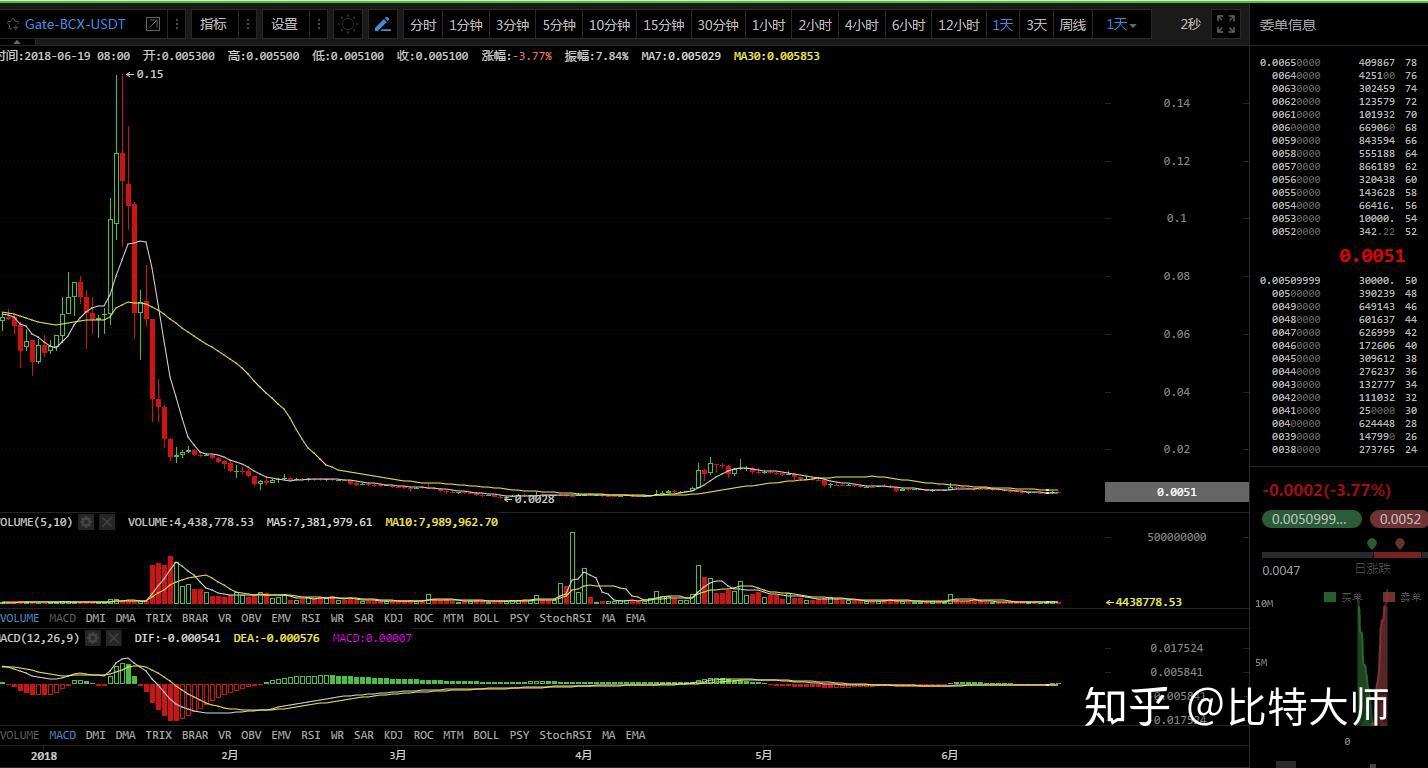Image resolution: width=1428 pixels, height=768 pixels.
Task: Select the 4小时 interval
Action: pyautogui.click(x=861, y=25)
